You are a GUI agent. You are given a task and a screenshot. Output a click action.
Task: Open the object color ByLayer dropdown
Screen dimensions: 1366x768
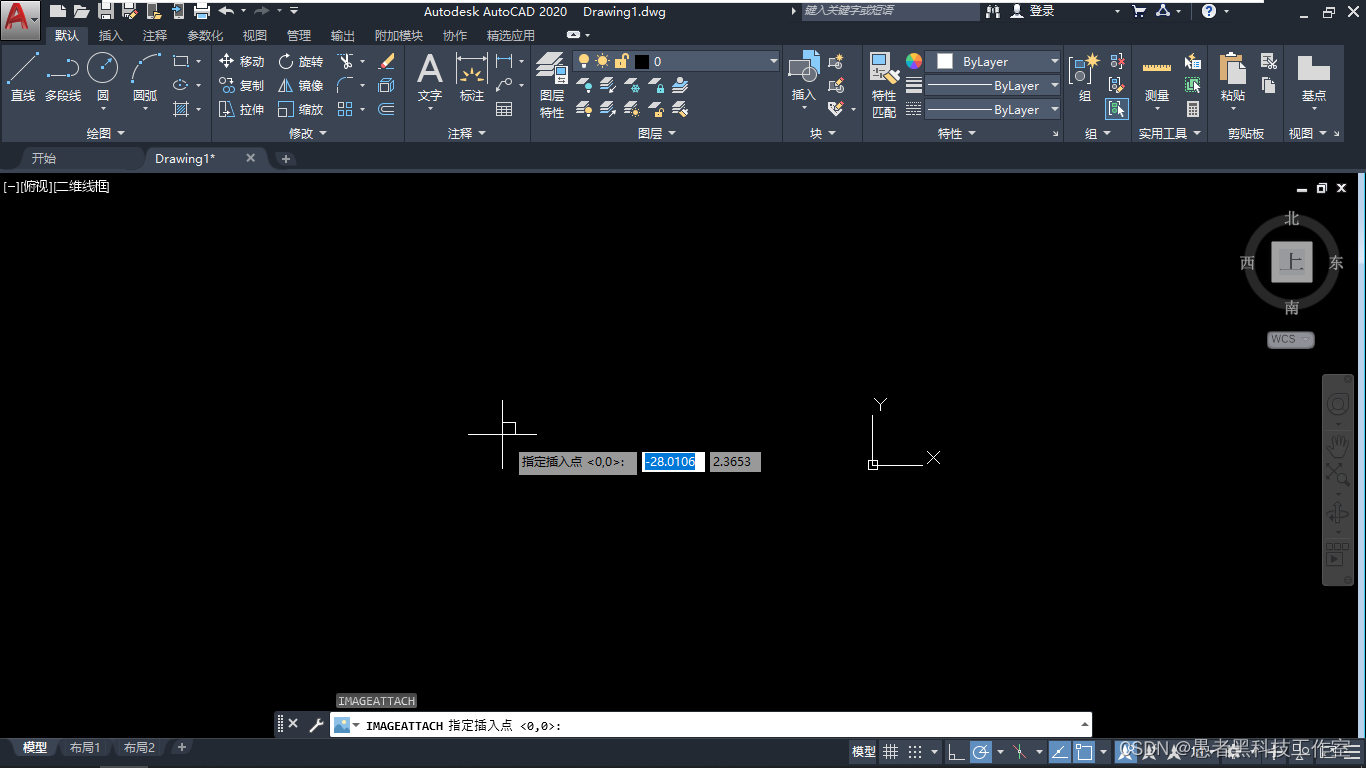pyautogui.click(x=992, y=61)
